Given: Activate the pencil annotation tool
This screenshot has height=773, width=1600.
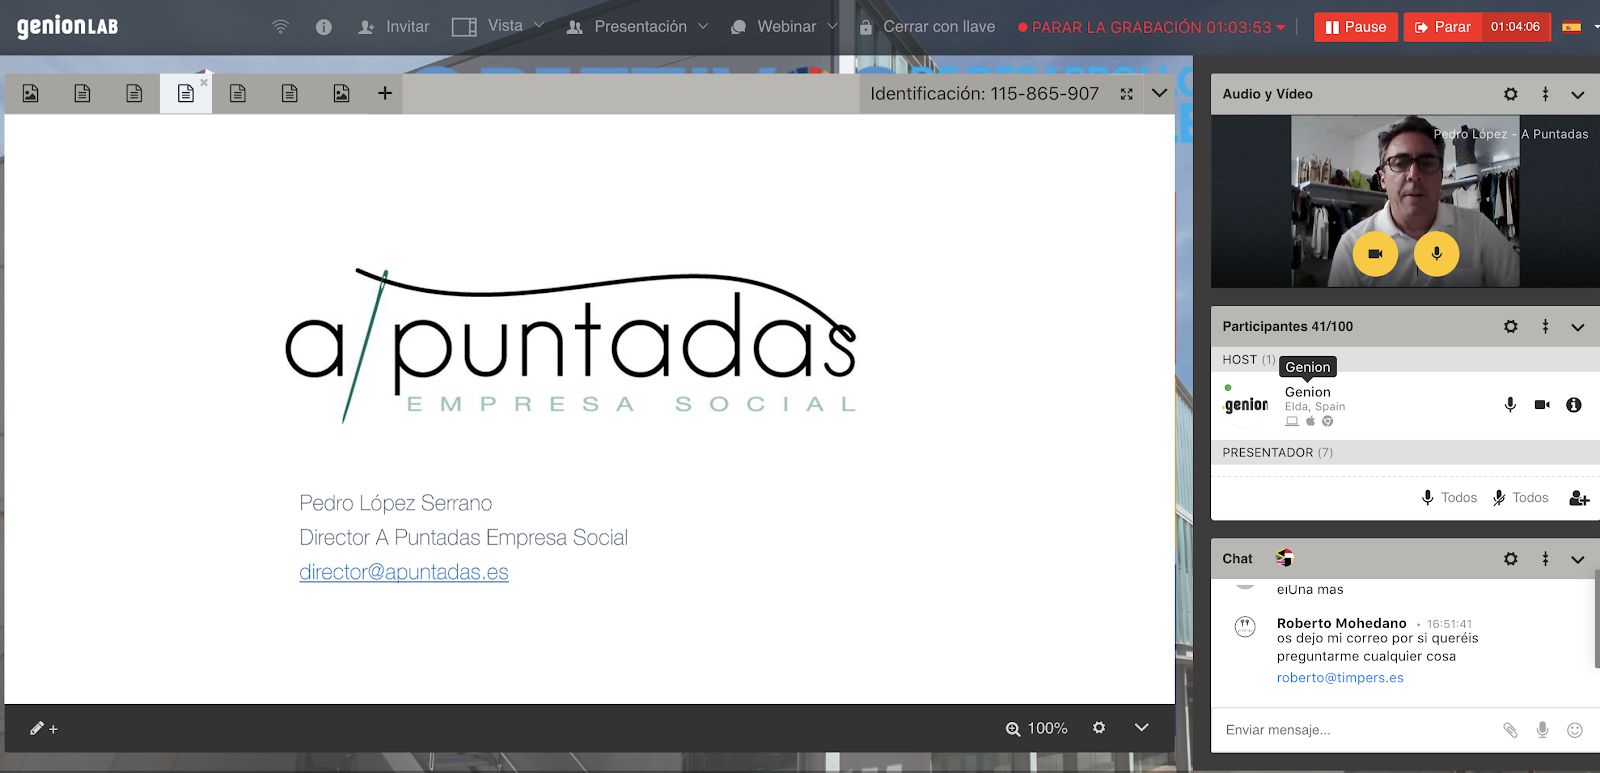Looking at the screenshot, I should pyautogui.click(x=43, y=728).
